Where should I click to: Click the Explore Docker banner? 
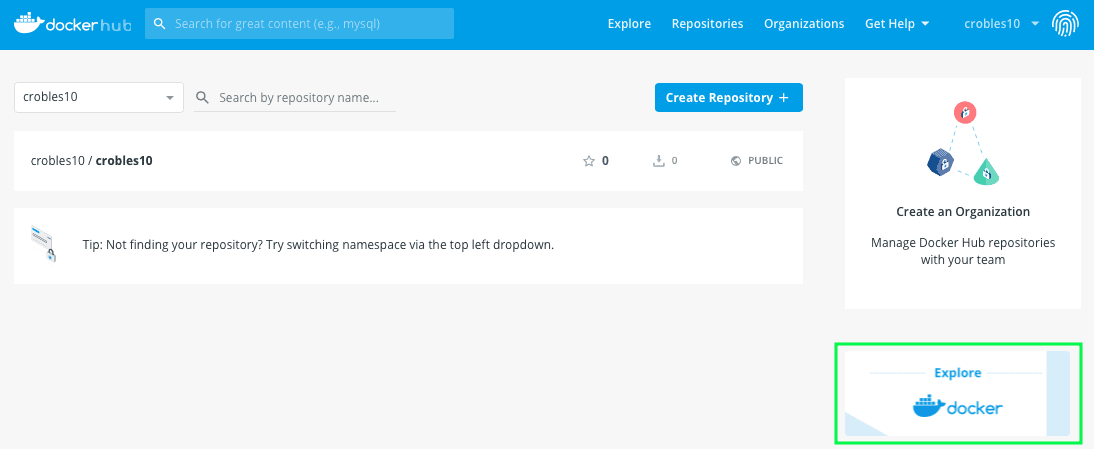tap(957, 393)
